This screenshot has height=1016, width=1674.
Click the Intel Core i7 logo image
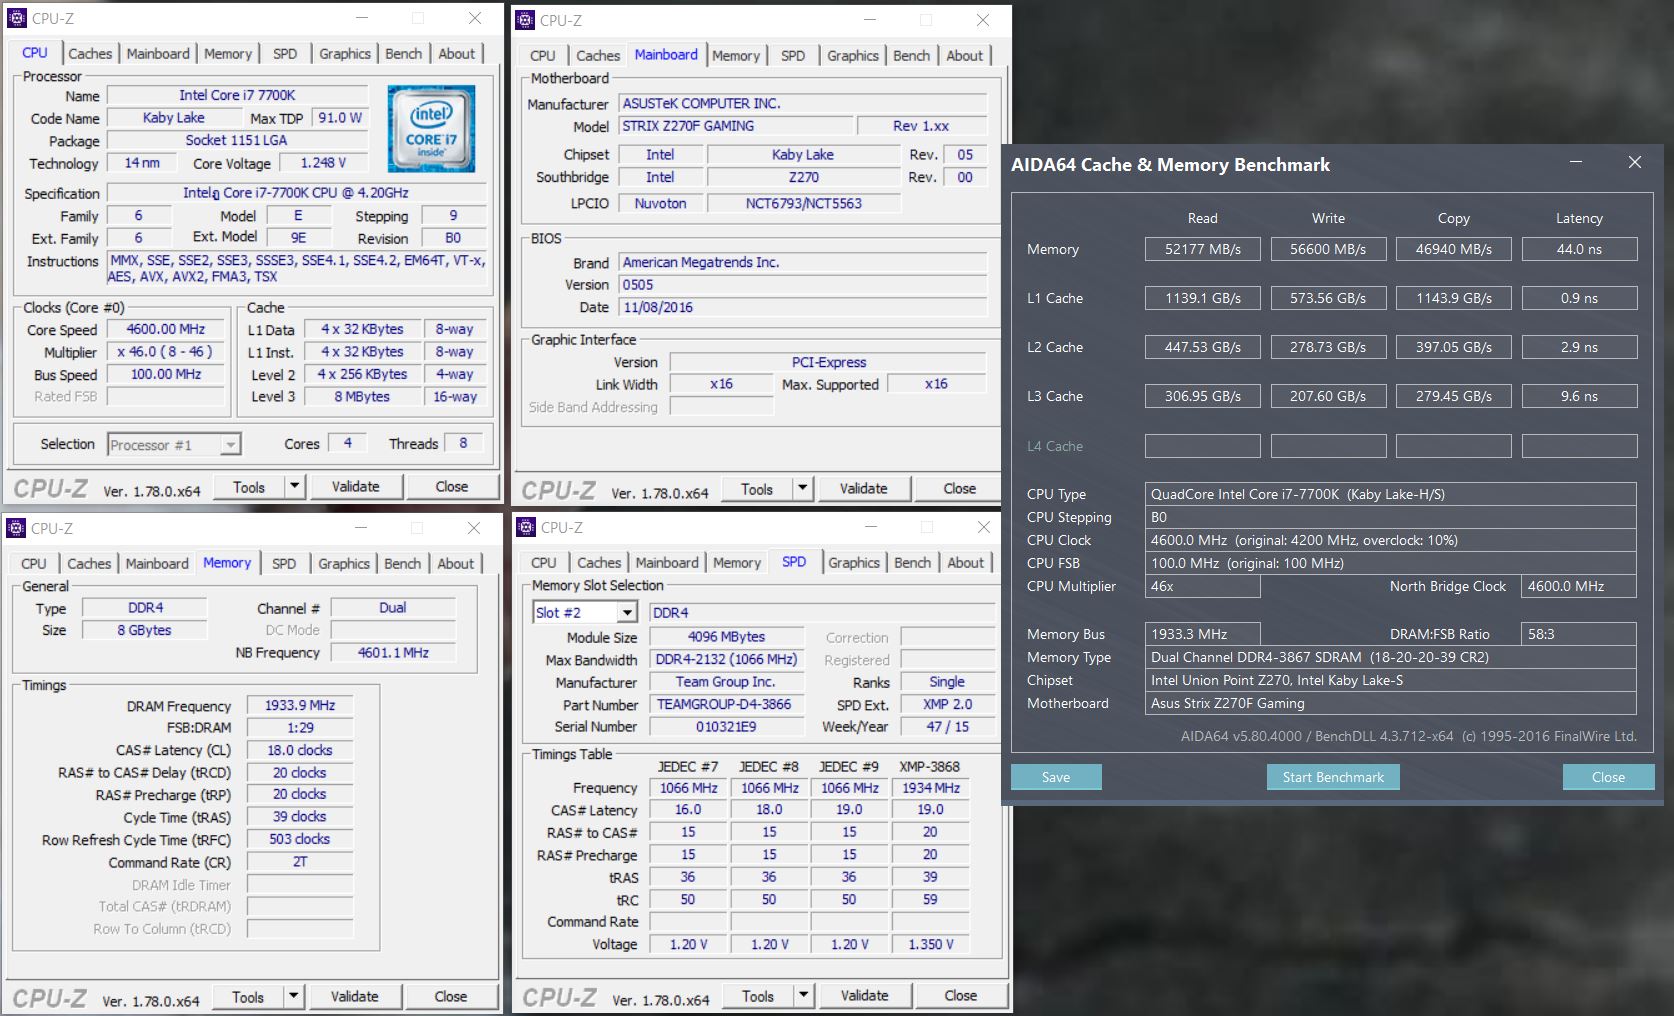tap(431, 128)
